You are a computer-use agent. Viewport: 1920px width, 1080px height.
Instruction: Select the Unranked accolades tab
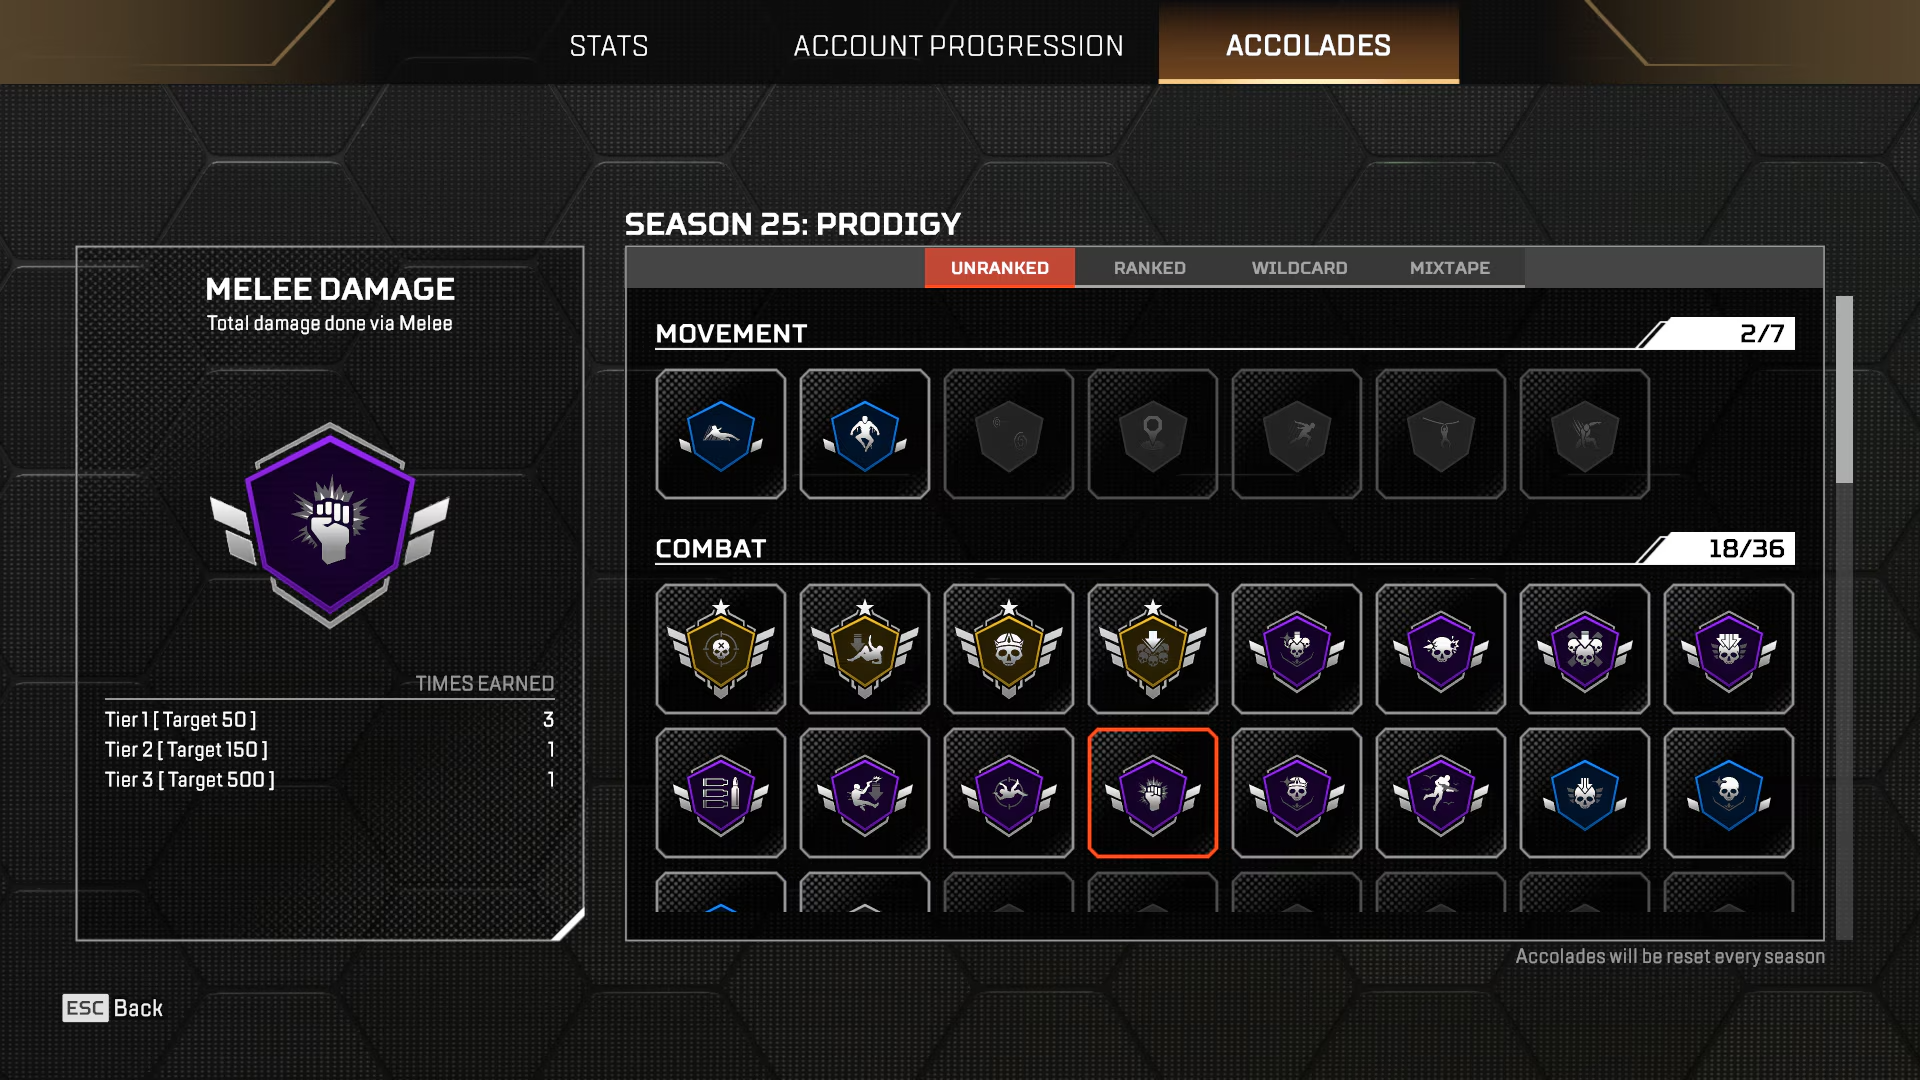coord(1000,268)
